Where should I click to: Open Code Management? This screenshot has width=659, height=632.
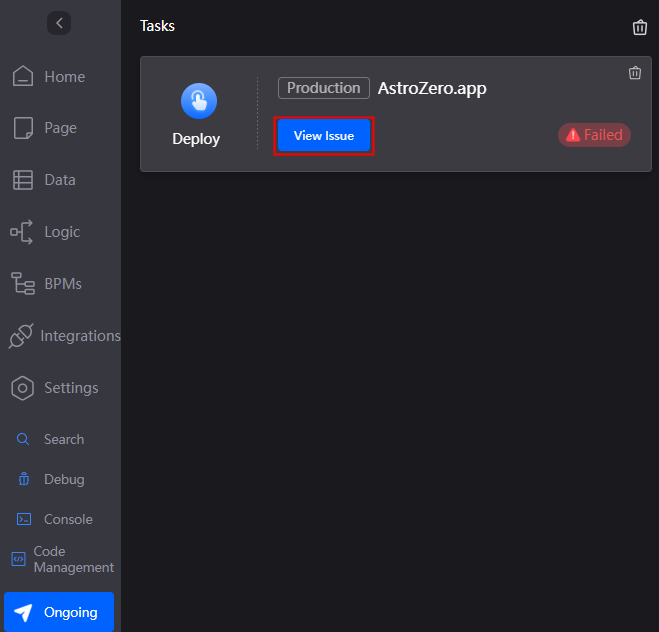(x=62, y=559)
